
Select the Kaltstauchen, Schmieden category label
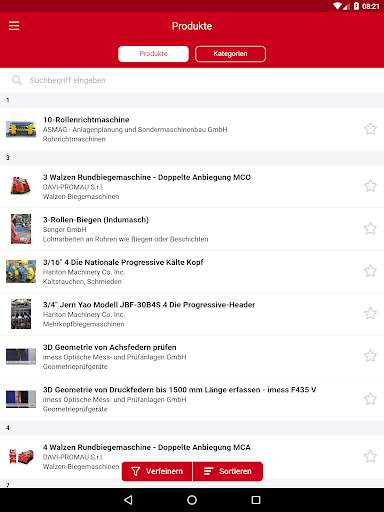(x=82, y=282)
